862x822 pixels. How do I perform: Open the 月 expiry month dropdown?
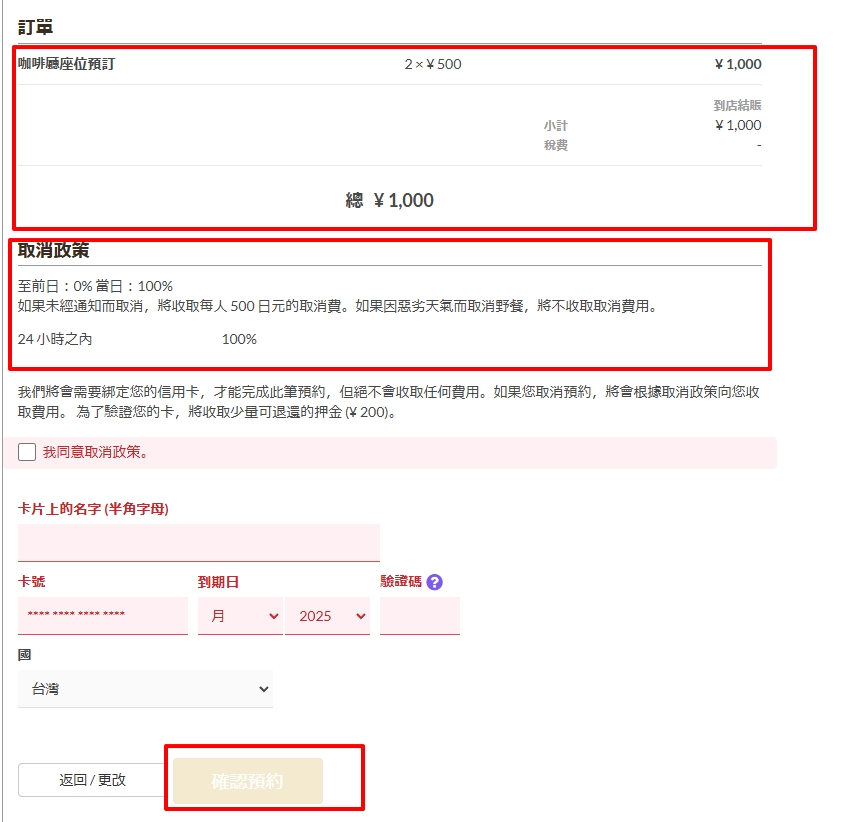click(240, 616)
